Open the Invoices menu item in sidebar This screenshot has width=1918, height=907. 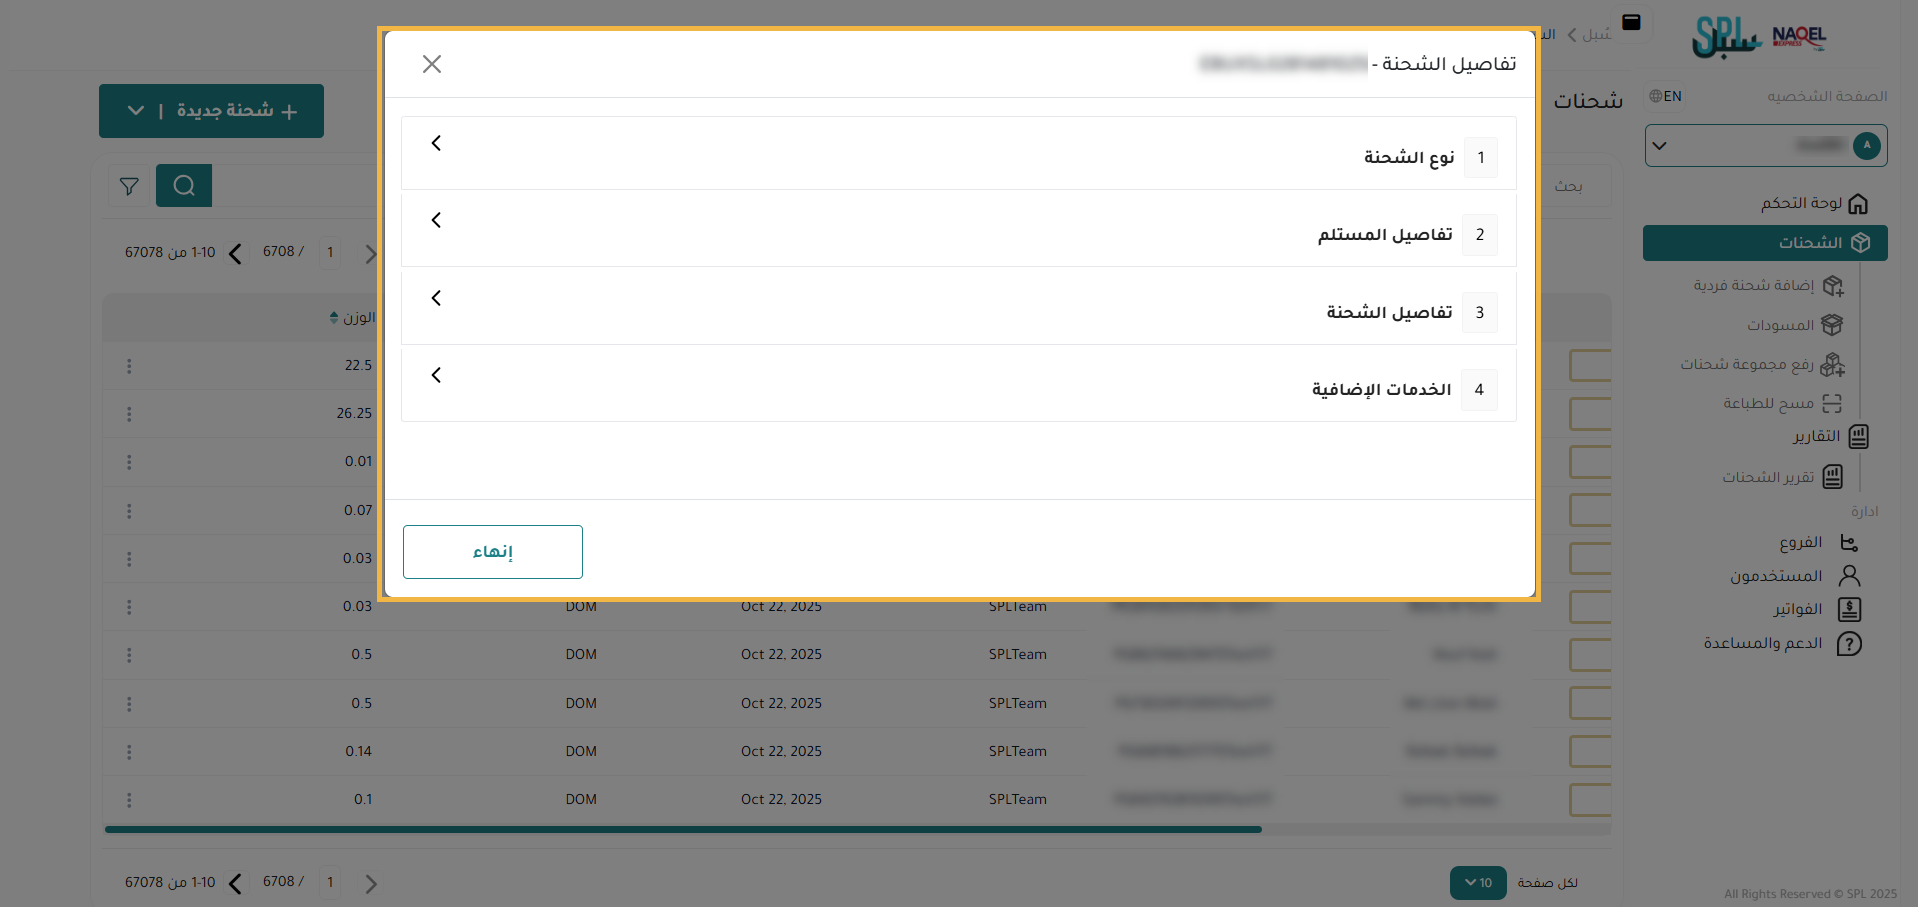pyautogui.click(x=1797, y=609)
